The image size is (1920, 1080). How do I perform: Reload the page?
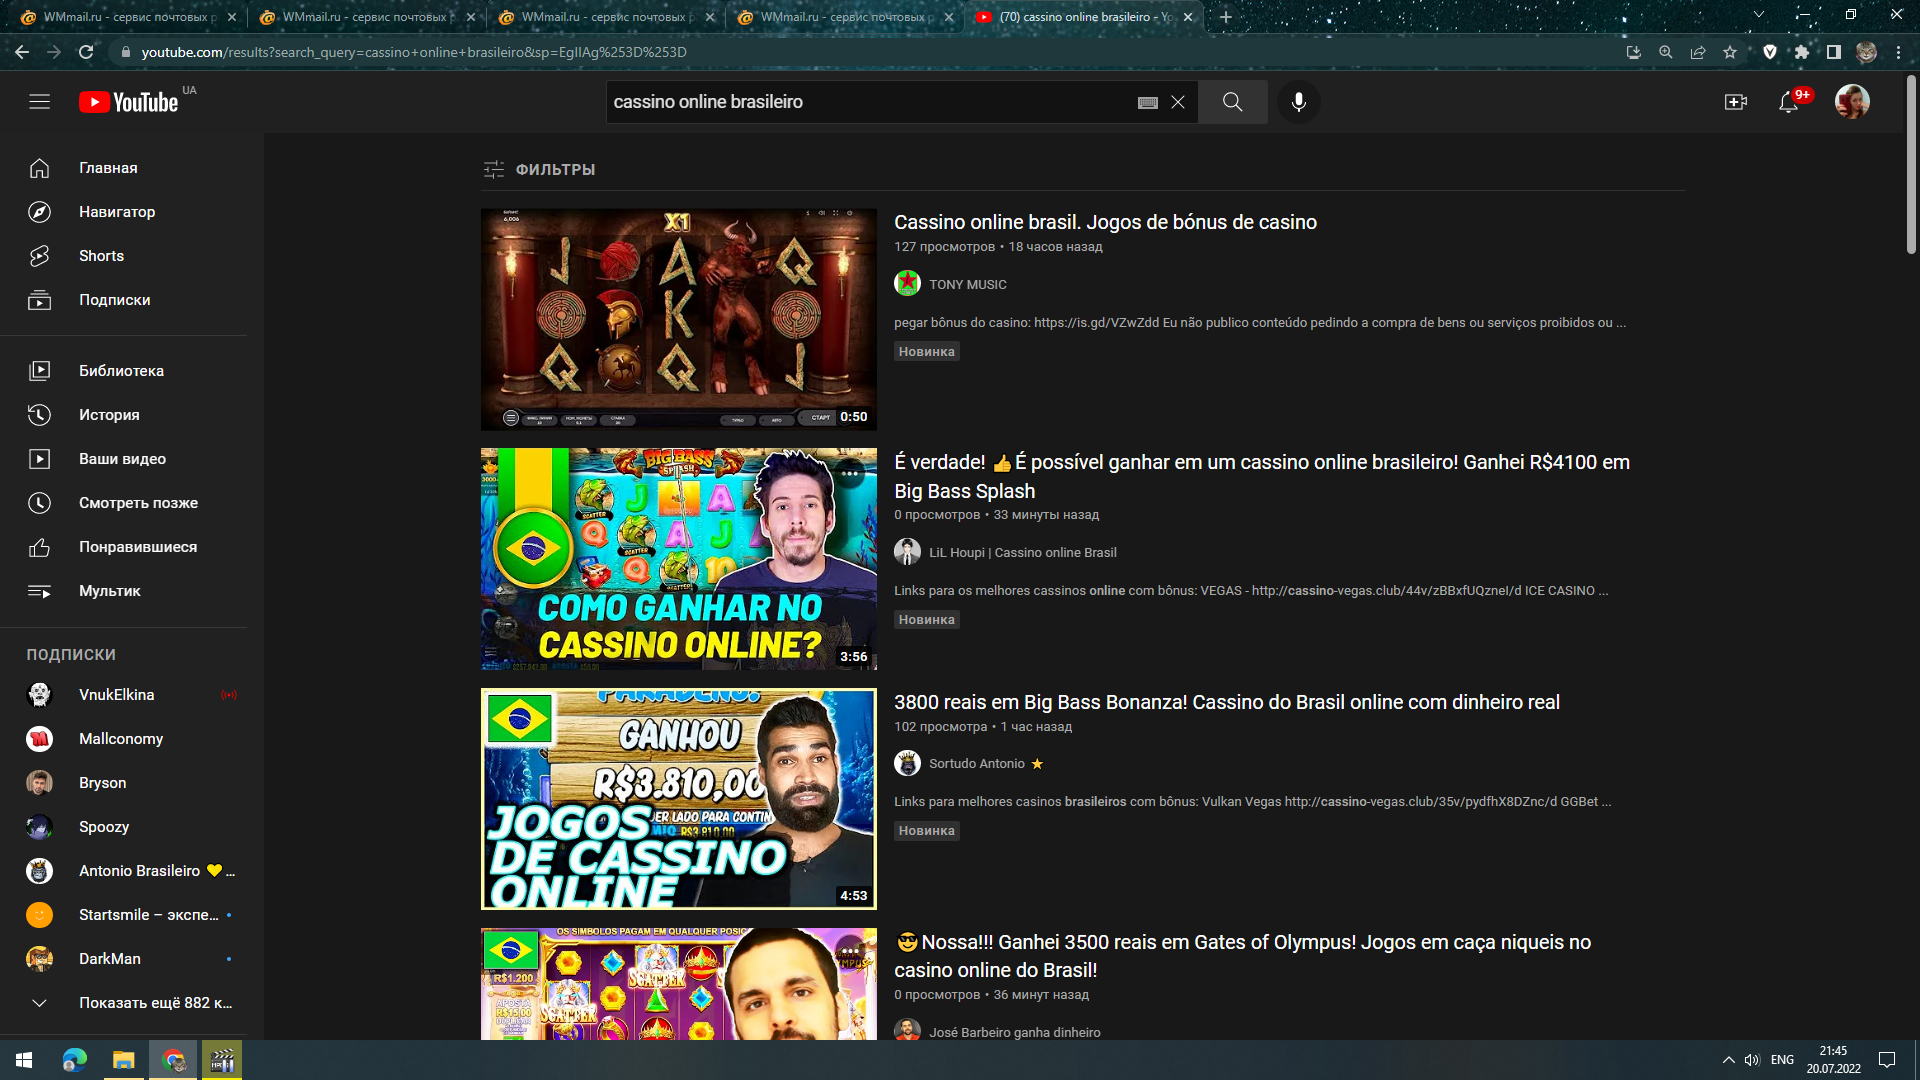(x=86, y=52)
